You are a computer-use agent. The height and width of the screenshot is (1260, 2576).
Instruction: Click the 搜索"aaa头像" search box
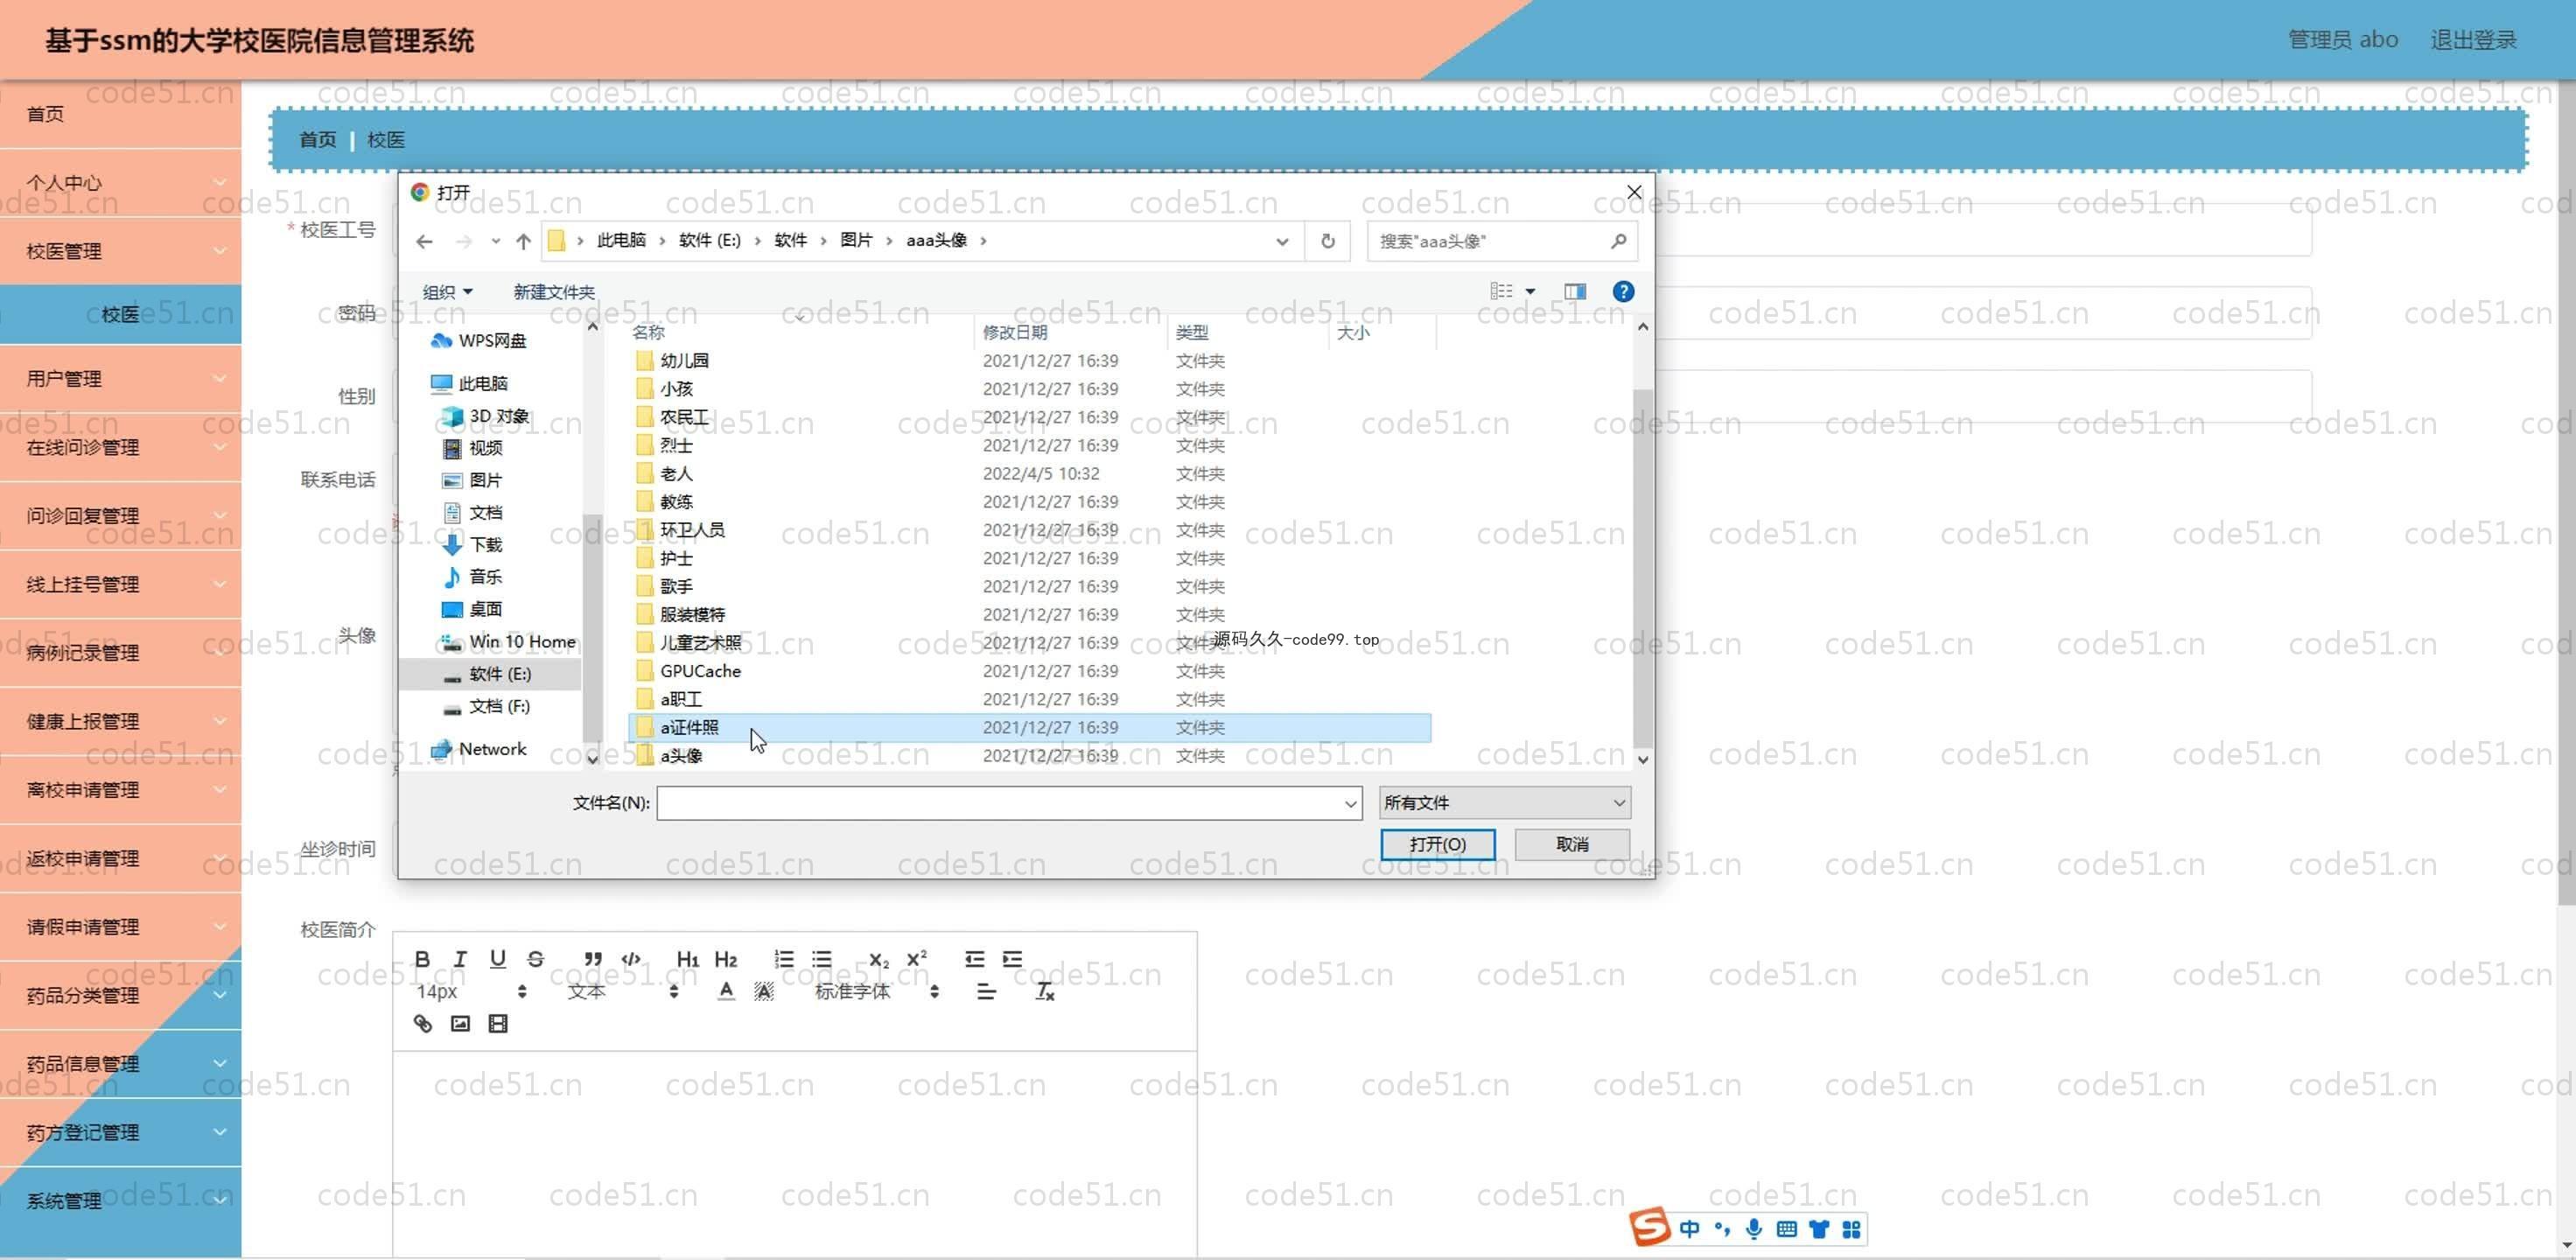click(1502, 241)
